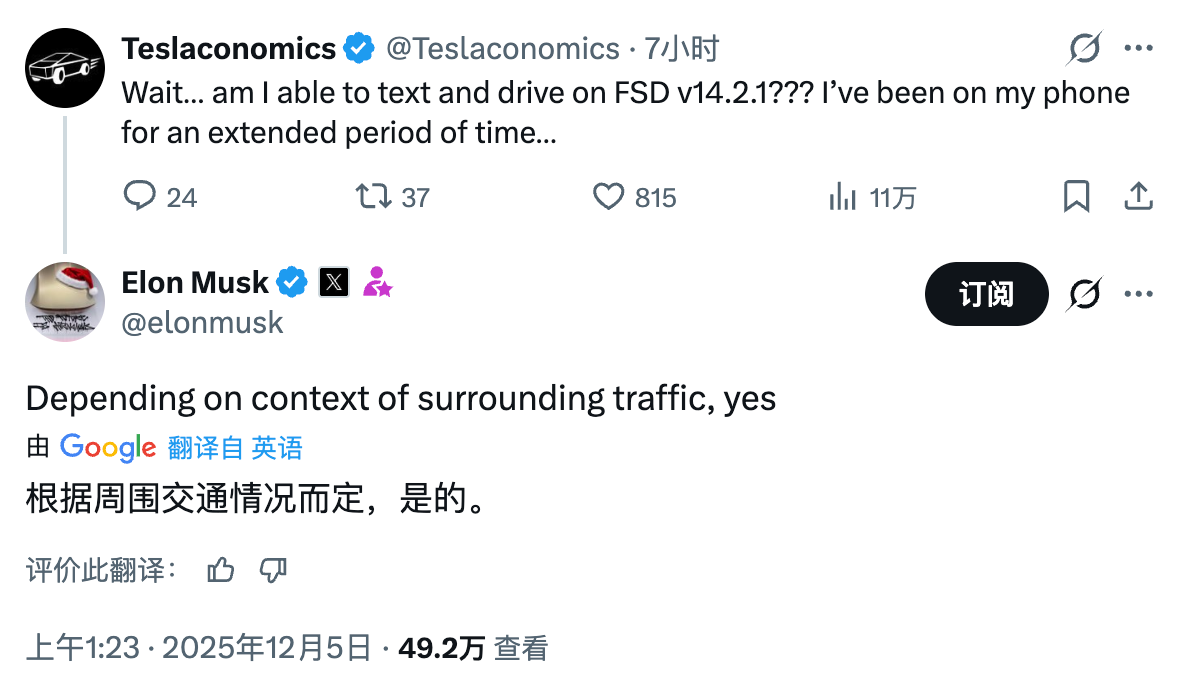Click thumbs down to rate translation
Viewport: 1178px width, 682px height.
273,571
